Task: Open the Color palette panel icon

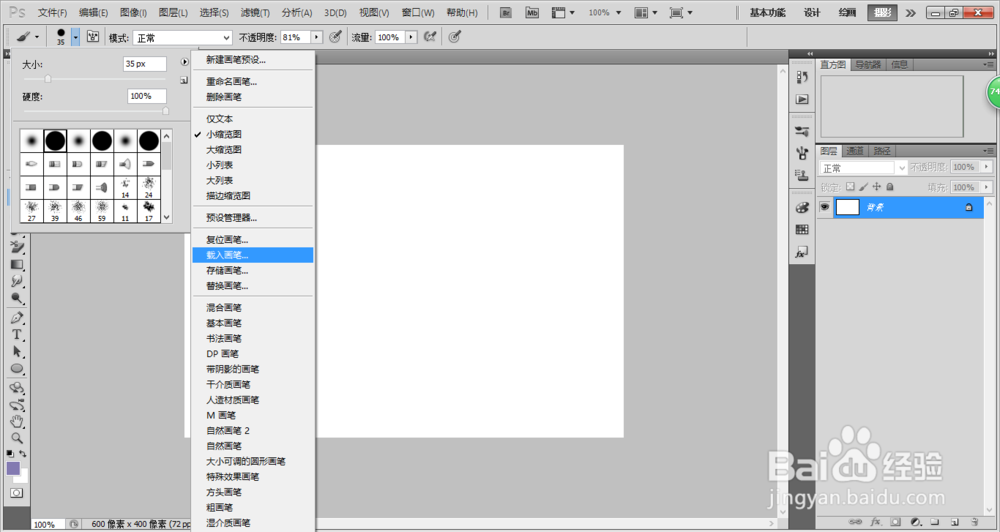Action: click(x=802, y=208)
